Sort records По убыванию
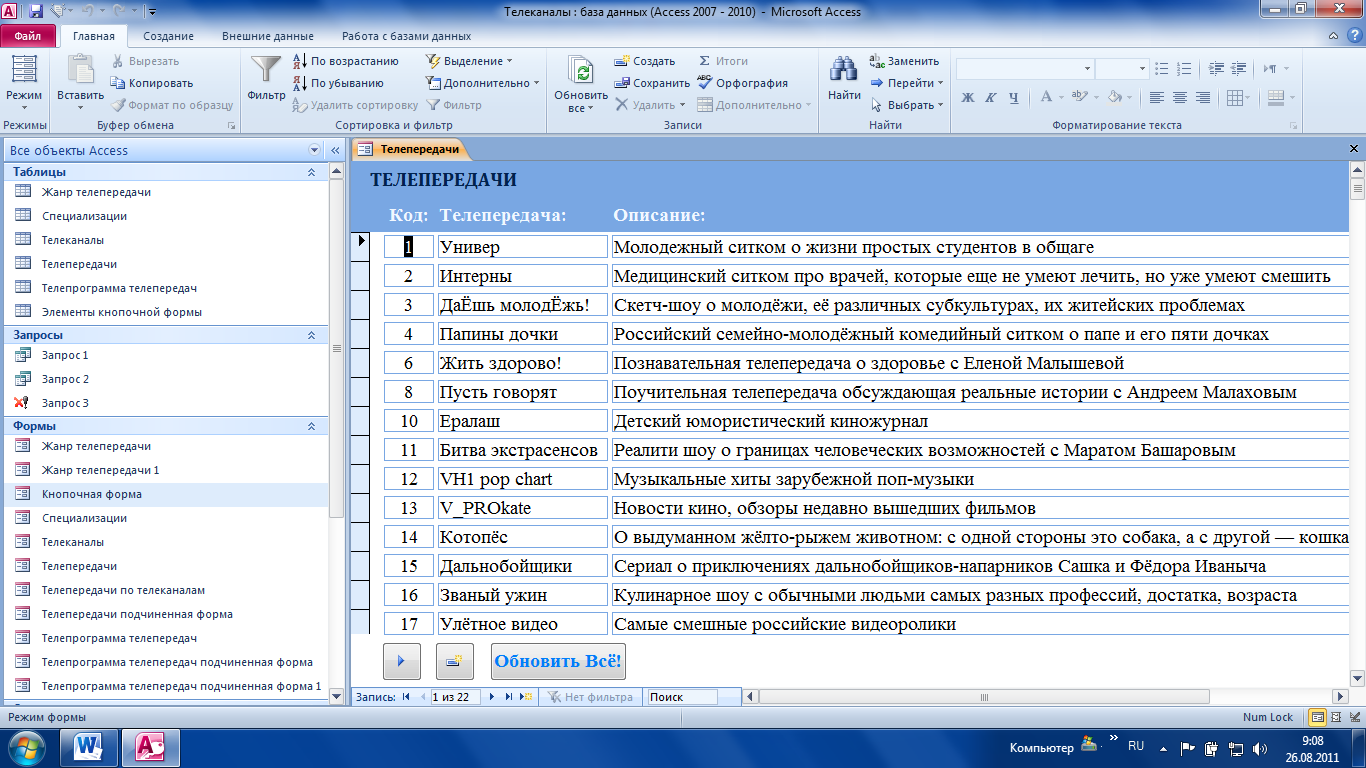The height and width of the screenshot is (768, 1366). (x=338, y=83)
